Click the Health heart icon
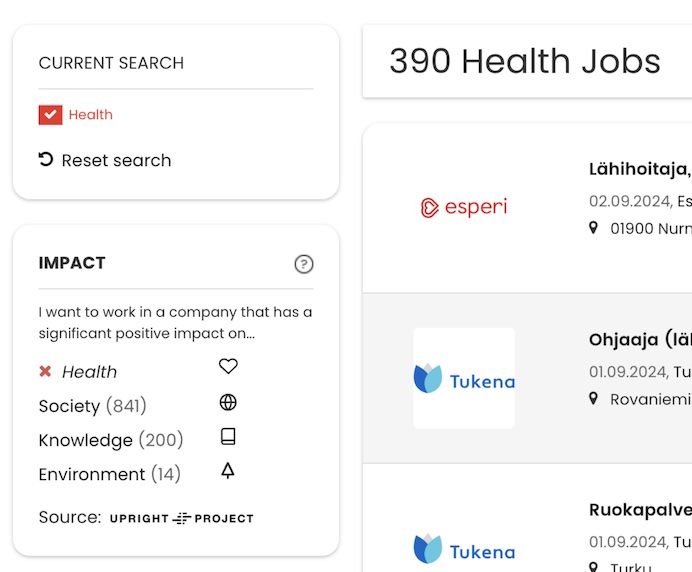 (x=228, y=367)
